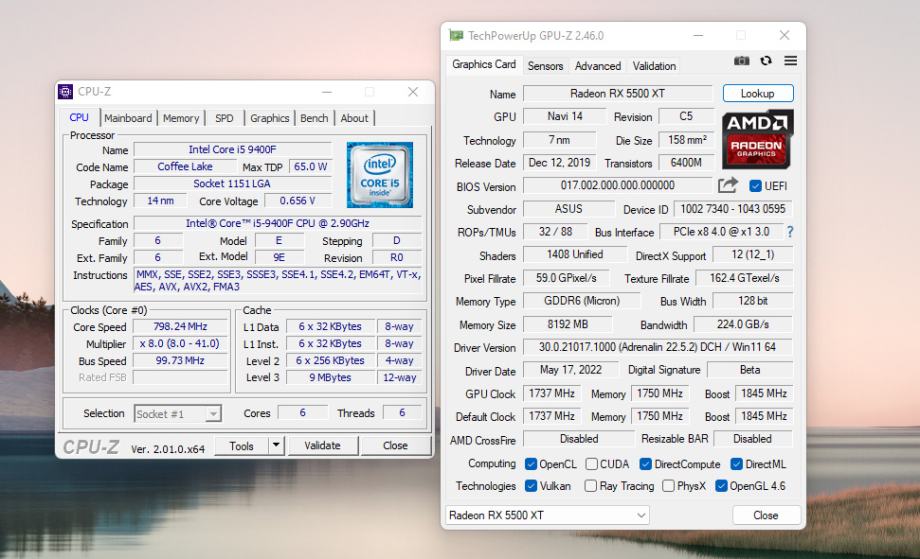Click the Validate button in CPU-Z
This screenshot has height=559, width=920.
pyautogui.click(x=322, y=446)
